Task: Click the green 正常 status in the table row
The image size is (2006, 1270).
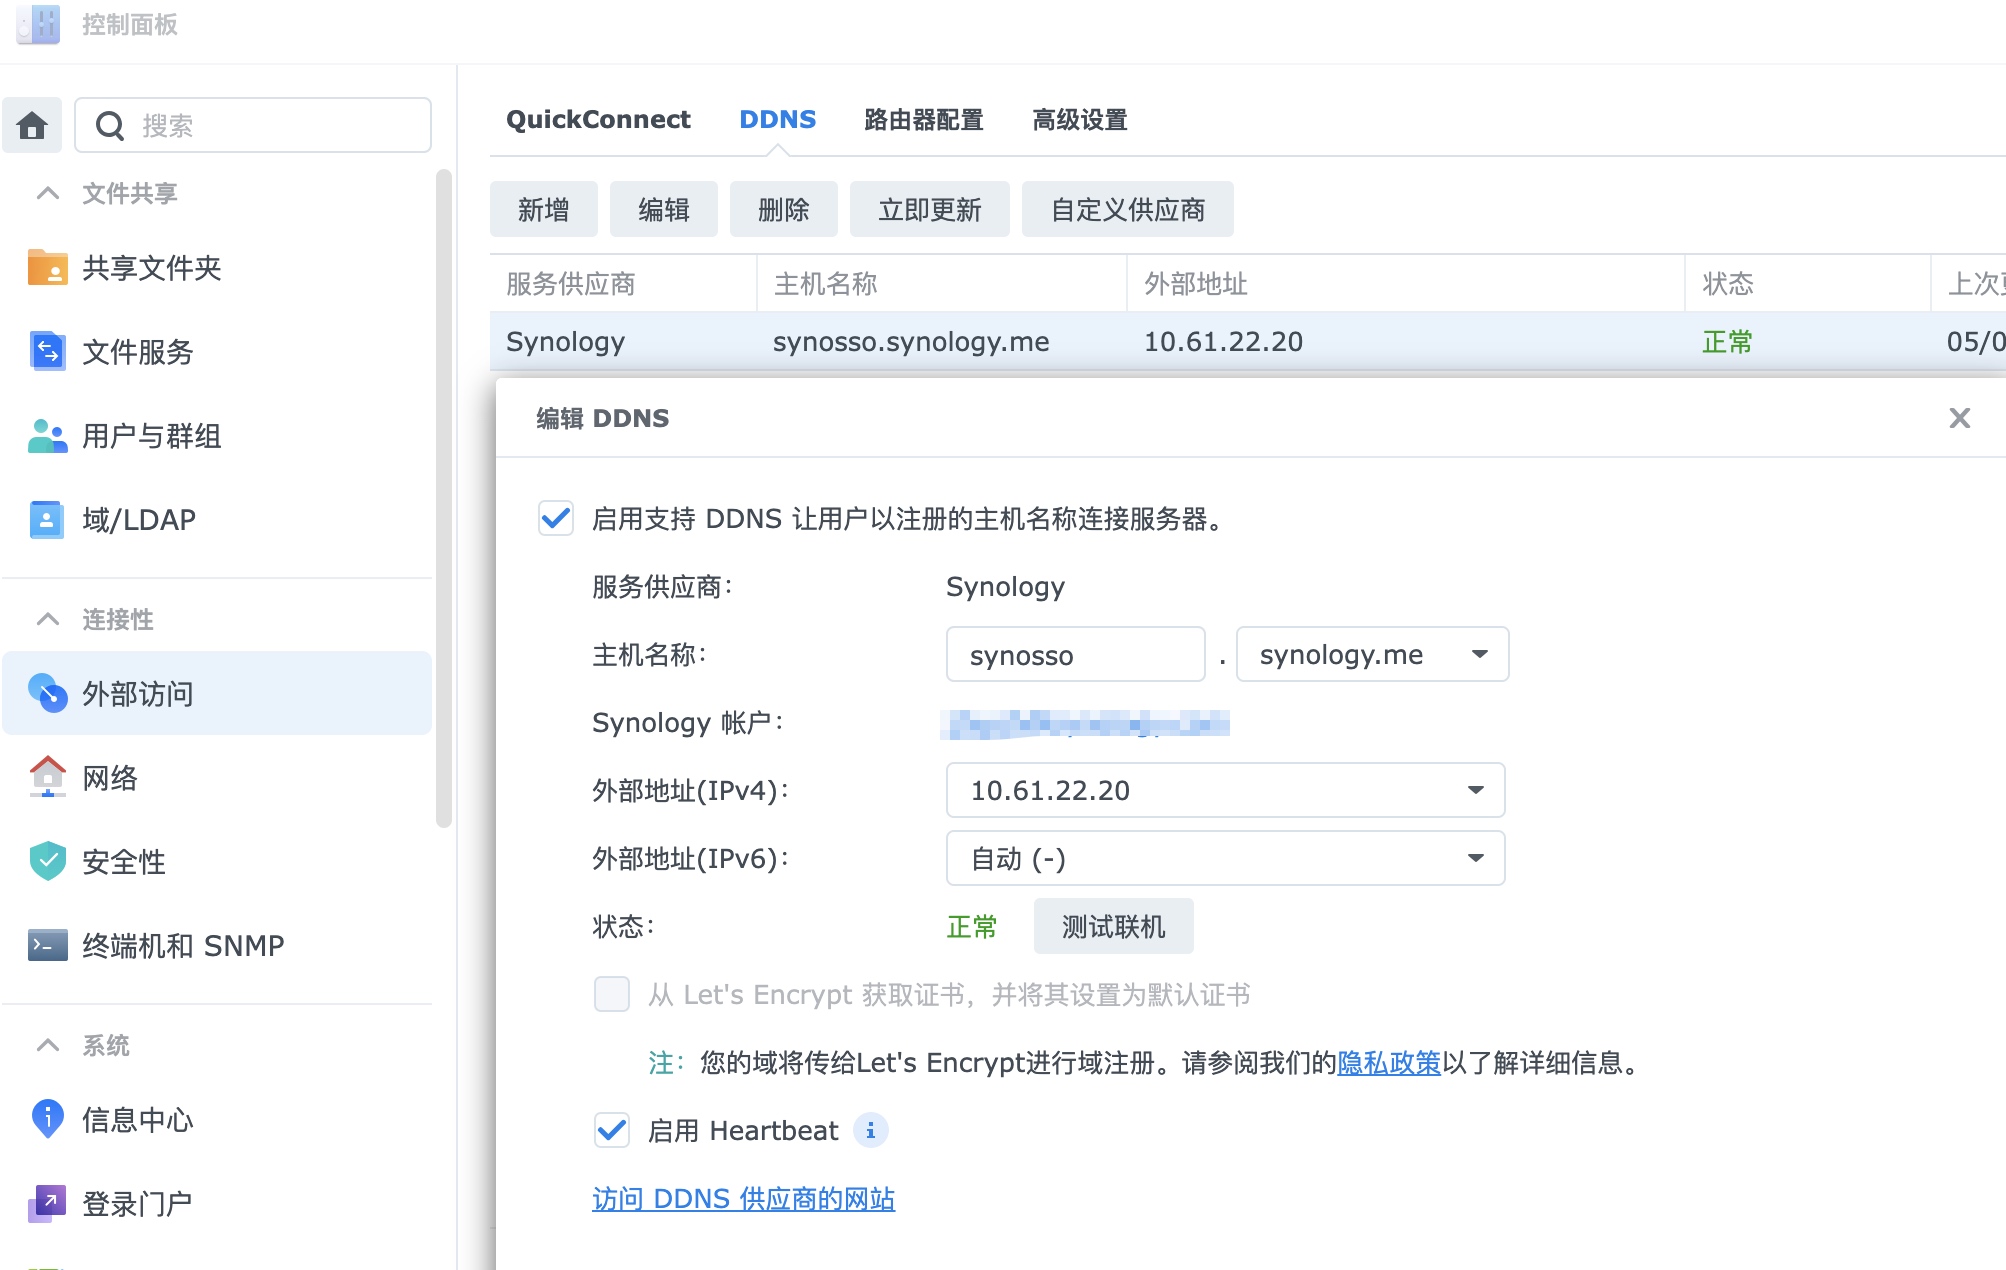Action: click(1727, 341)
